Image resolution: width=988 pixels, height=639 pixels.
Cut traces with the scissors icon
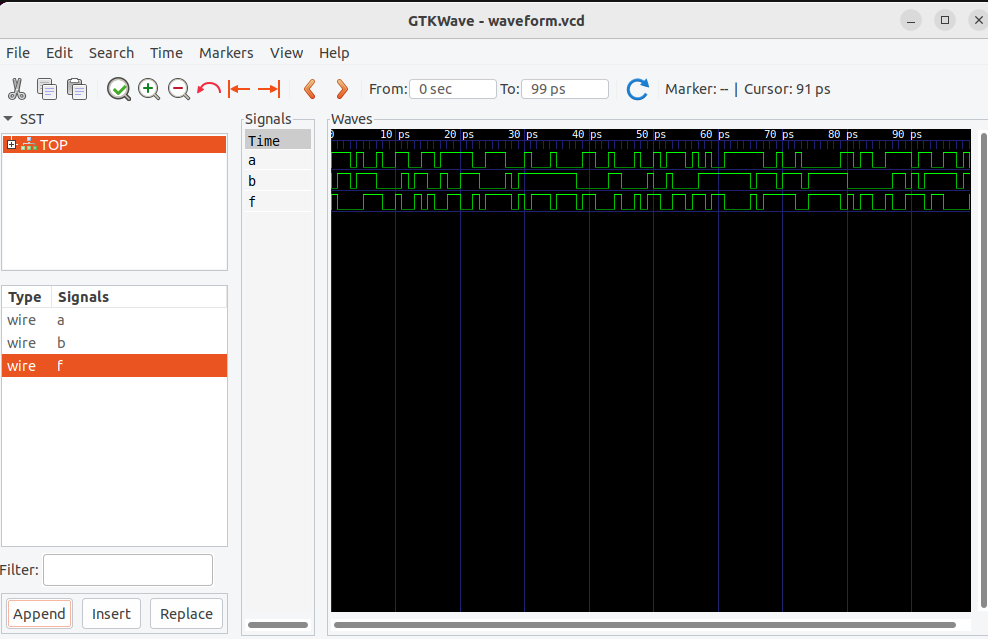(x=17, y=88)
